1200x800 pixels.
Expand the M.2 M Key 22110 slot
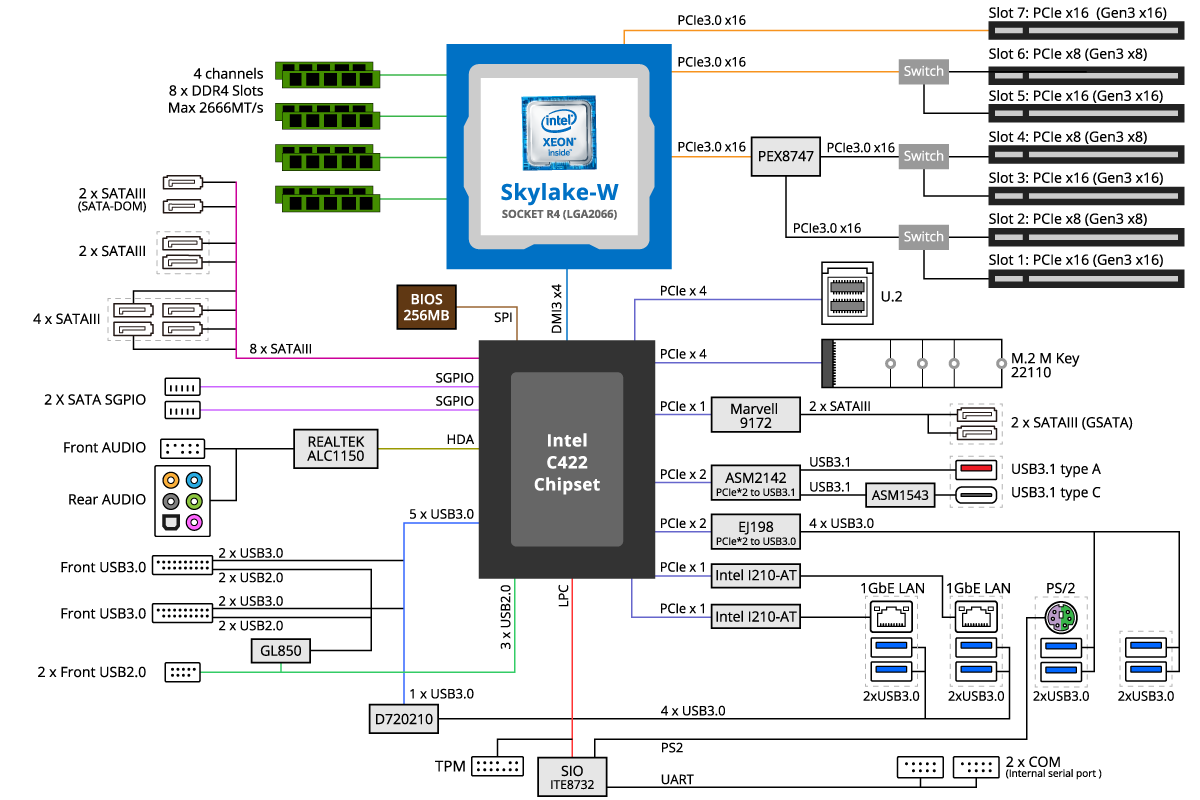tap(910, 362)
